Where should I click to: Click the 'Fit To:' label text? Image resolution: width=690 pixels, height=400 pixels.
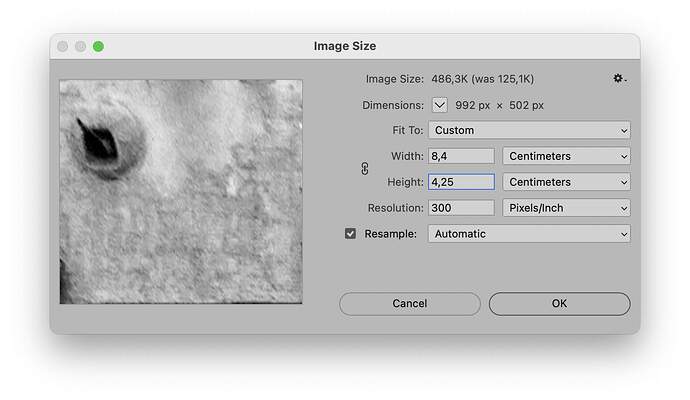407,130
